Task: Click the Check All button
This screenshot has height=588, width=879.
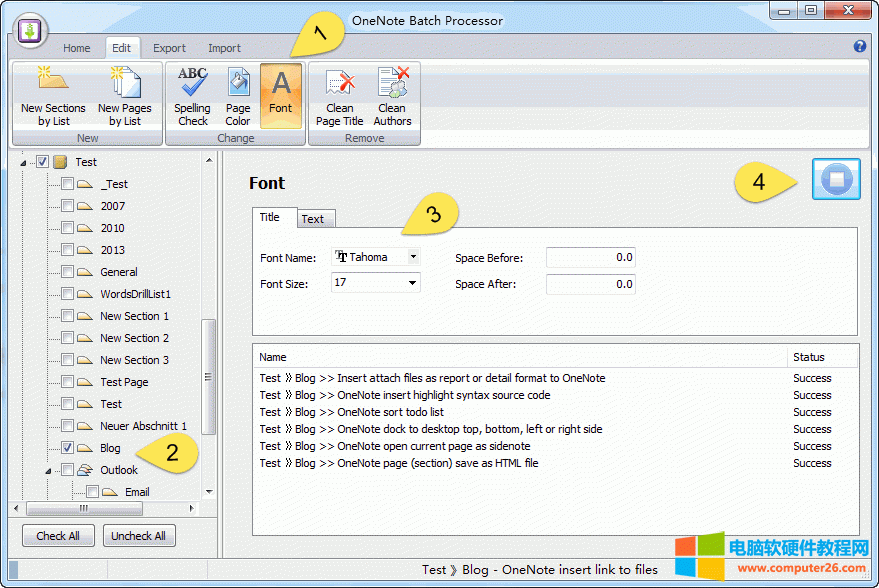Action: [x=58, y=535]
